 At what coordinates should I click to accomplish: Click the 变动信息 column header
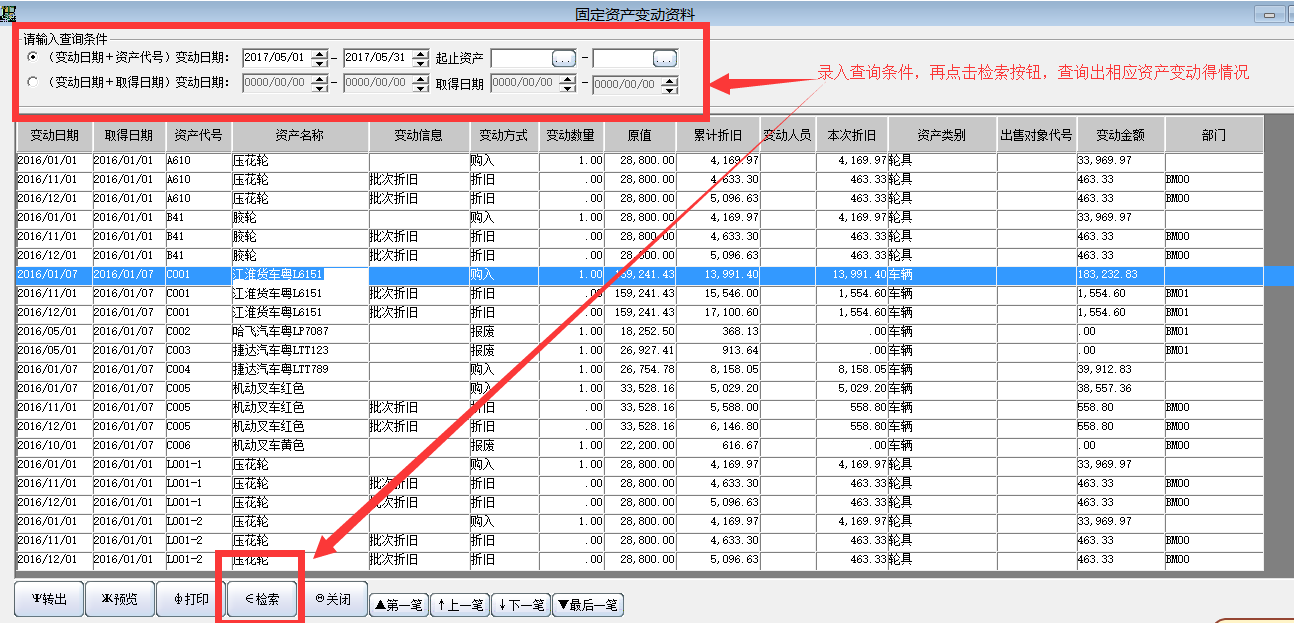[419, 135]
